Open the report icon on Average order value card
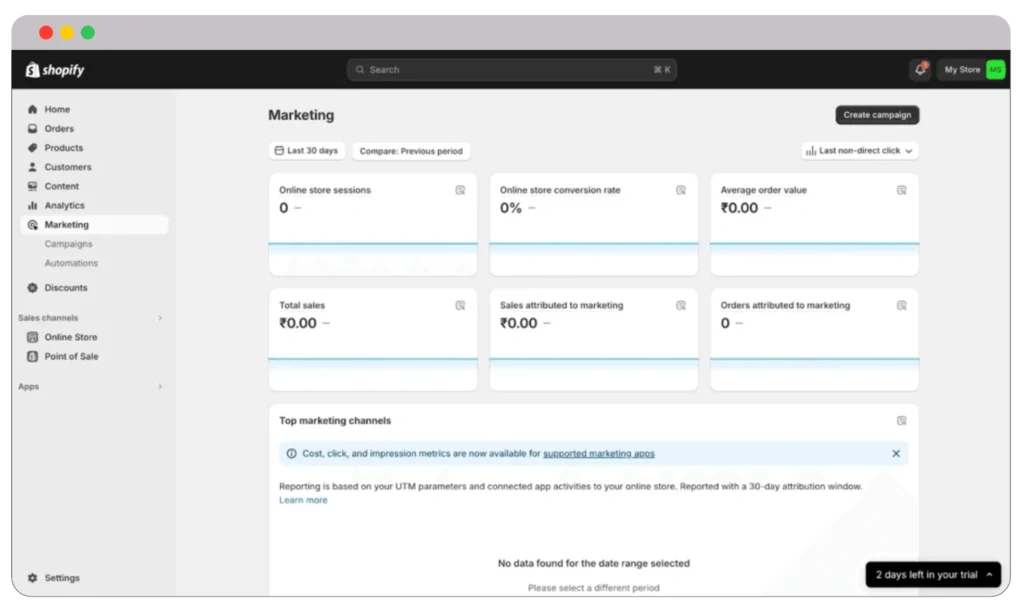 (x=901, y=190)
